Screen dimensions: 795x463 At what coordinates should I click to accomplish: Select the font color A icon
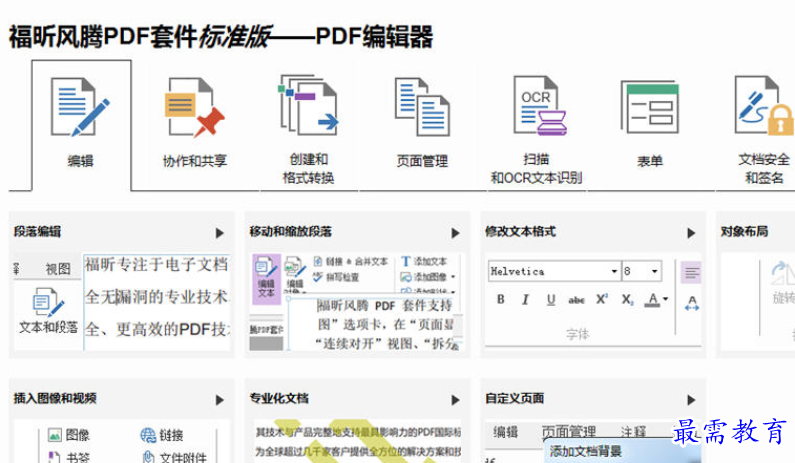653,300
